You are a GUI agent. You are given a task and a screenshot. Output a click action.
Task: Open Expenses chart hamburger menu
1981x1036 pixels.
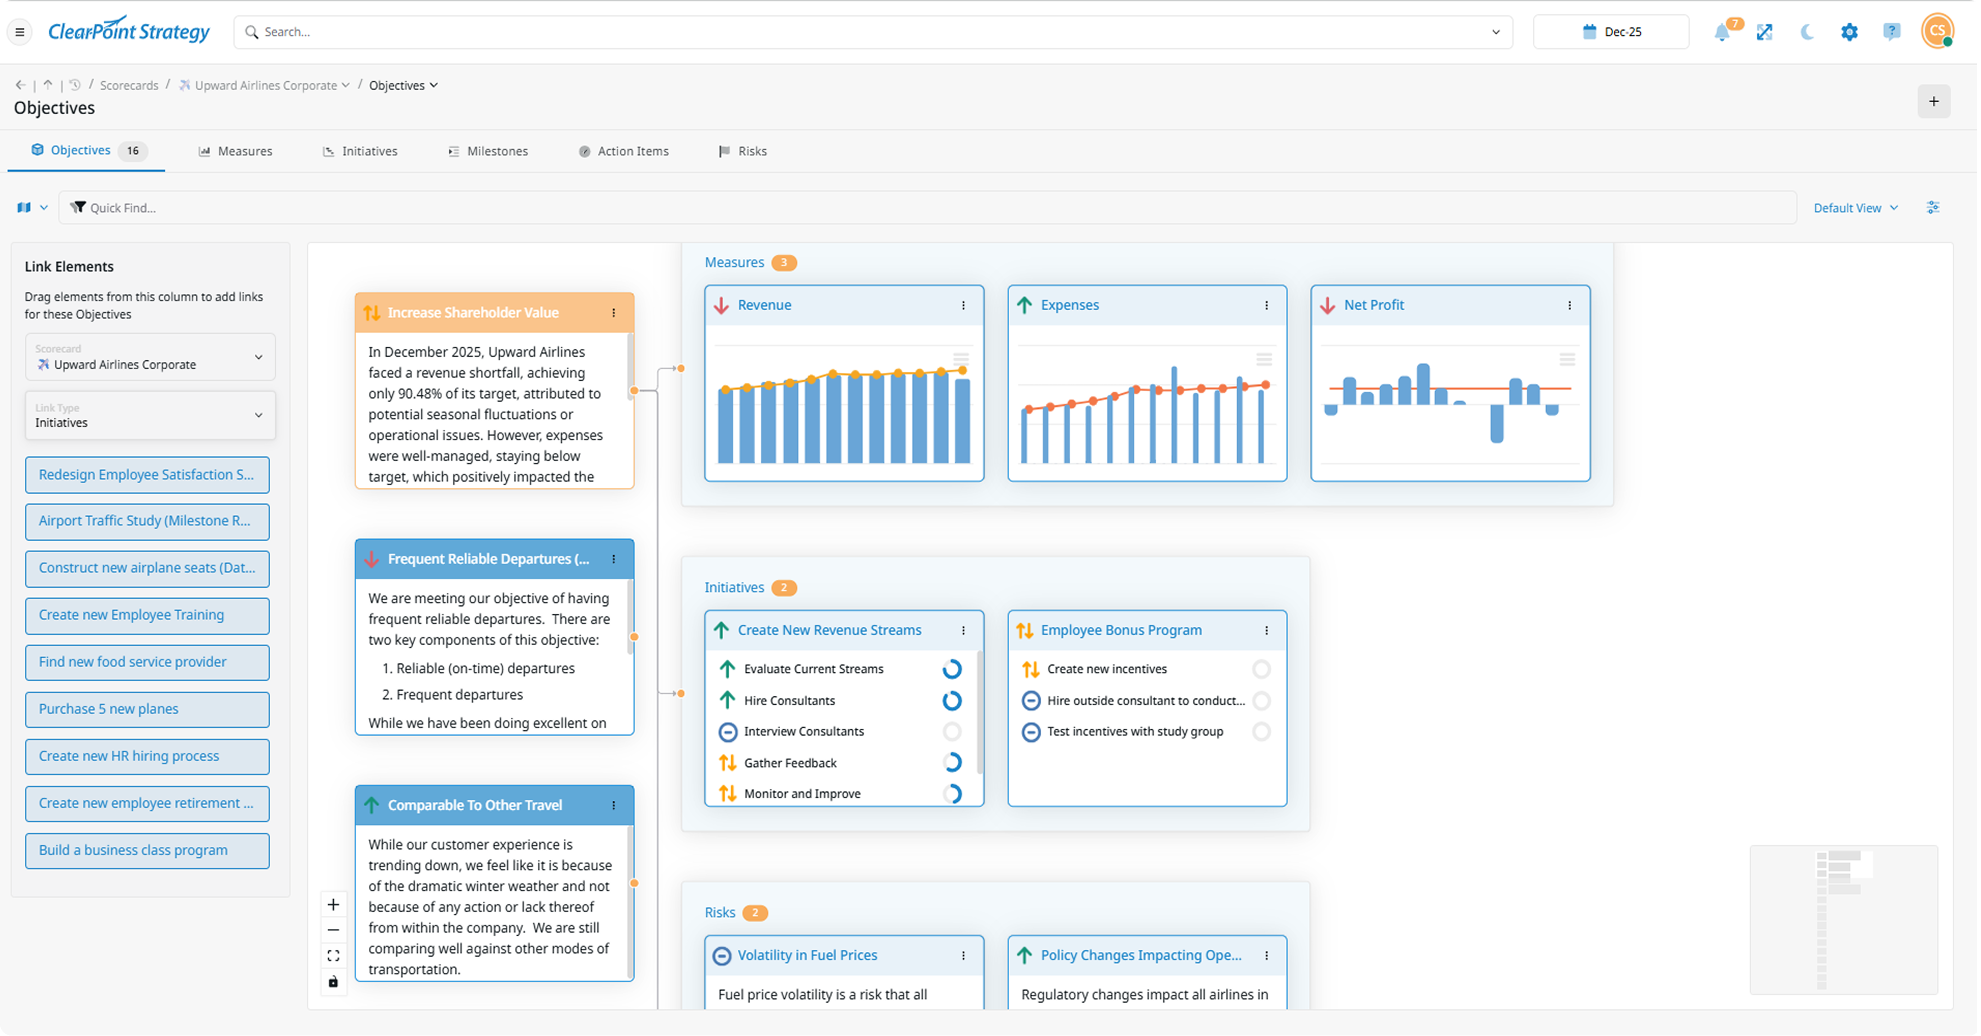(1266, 360)
